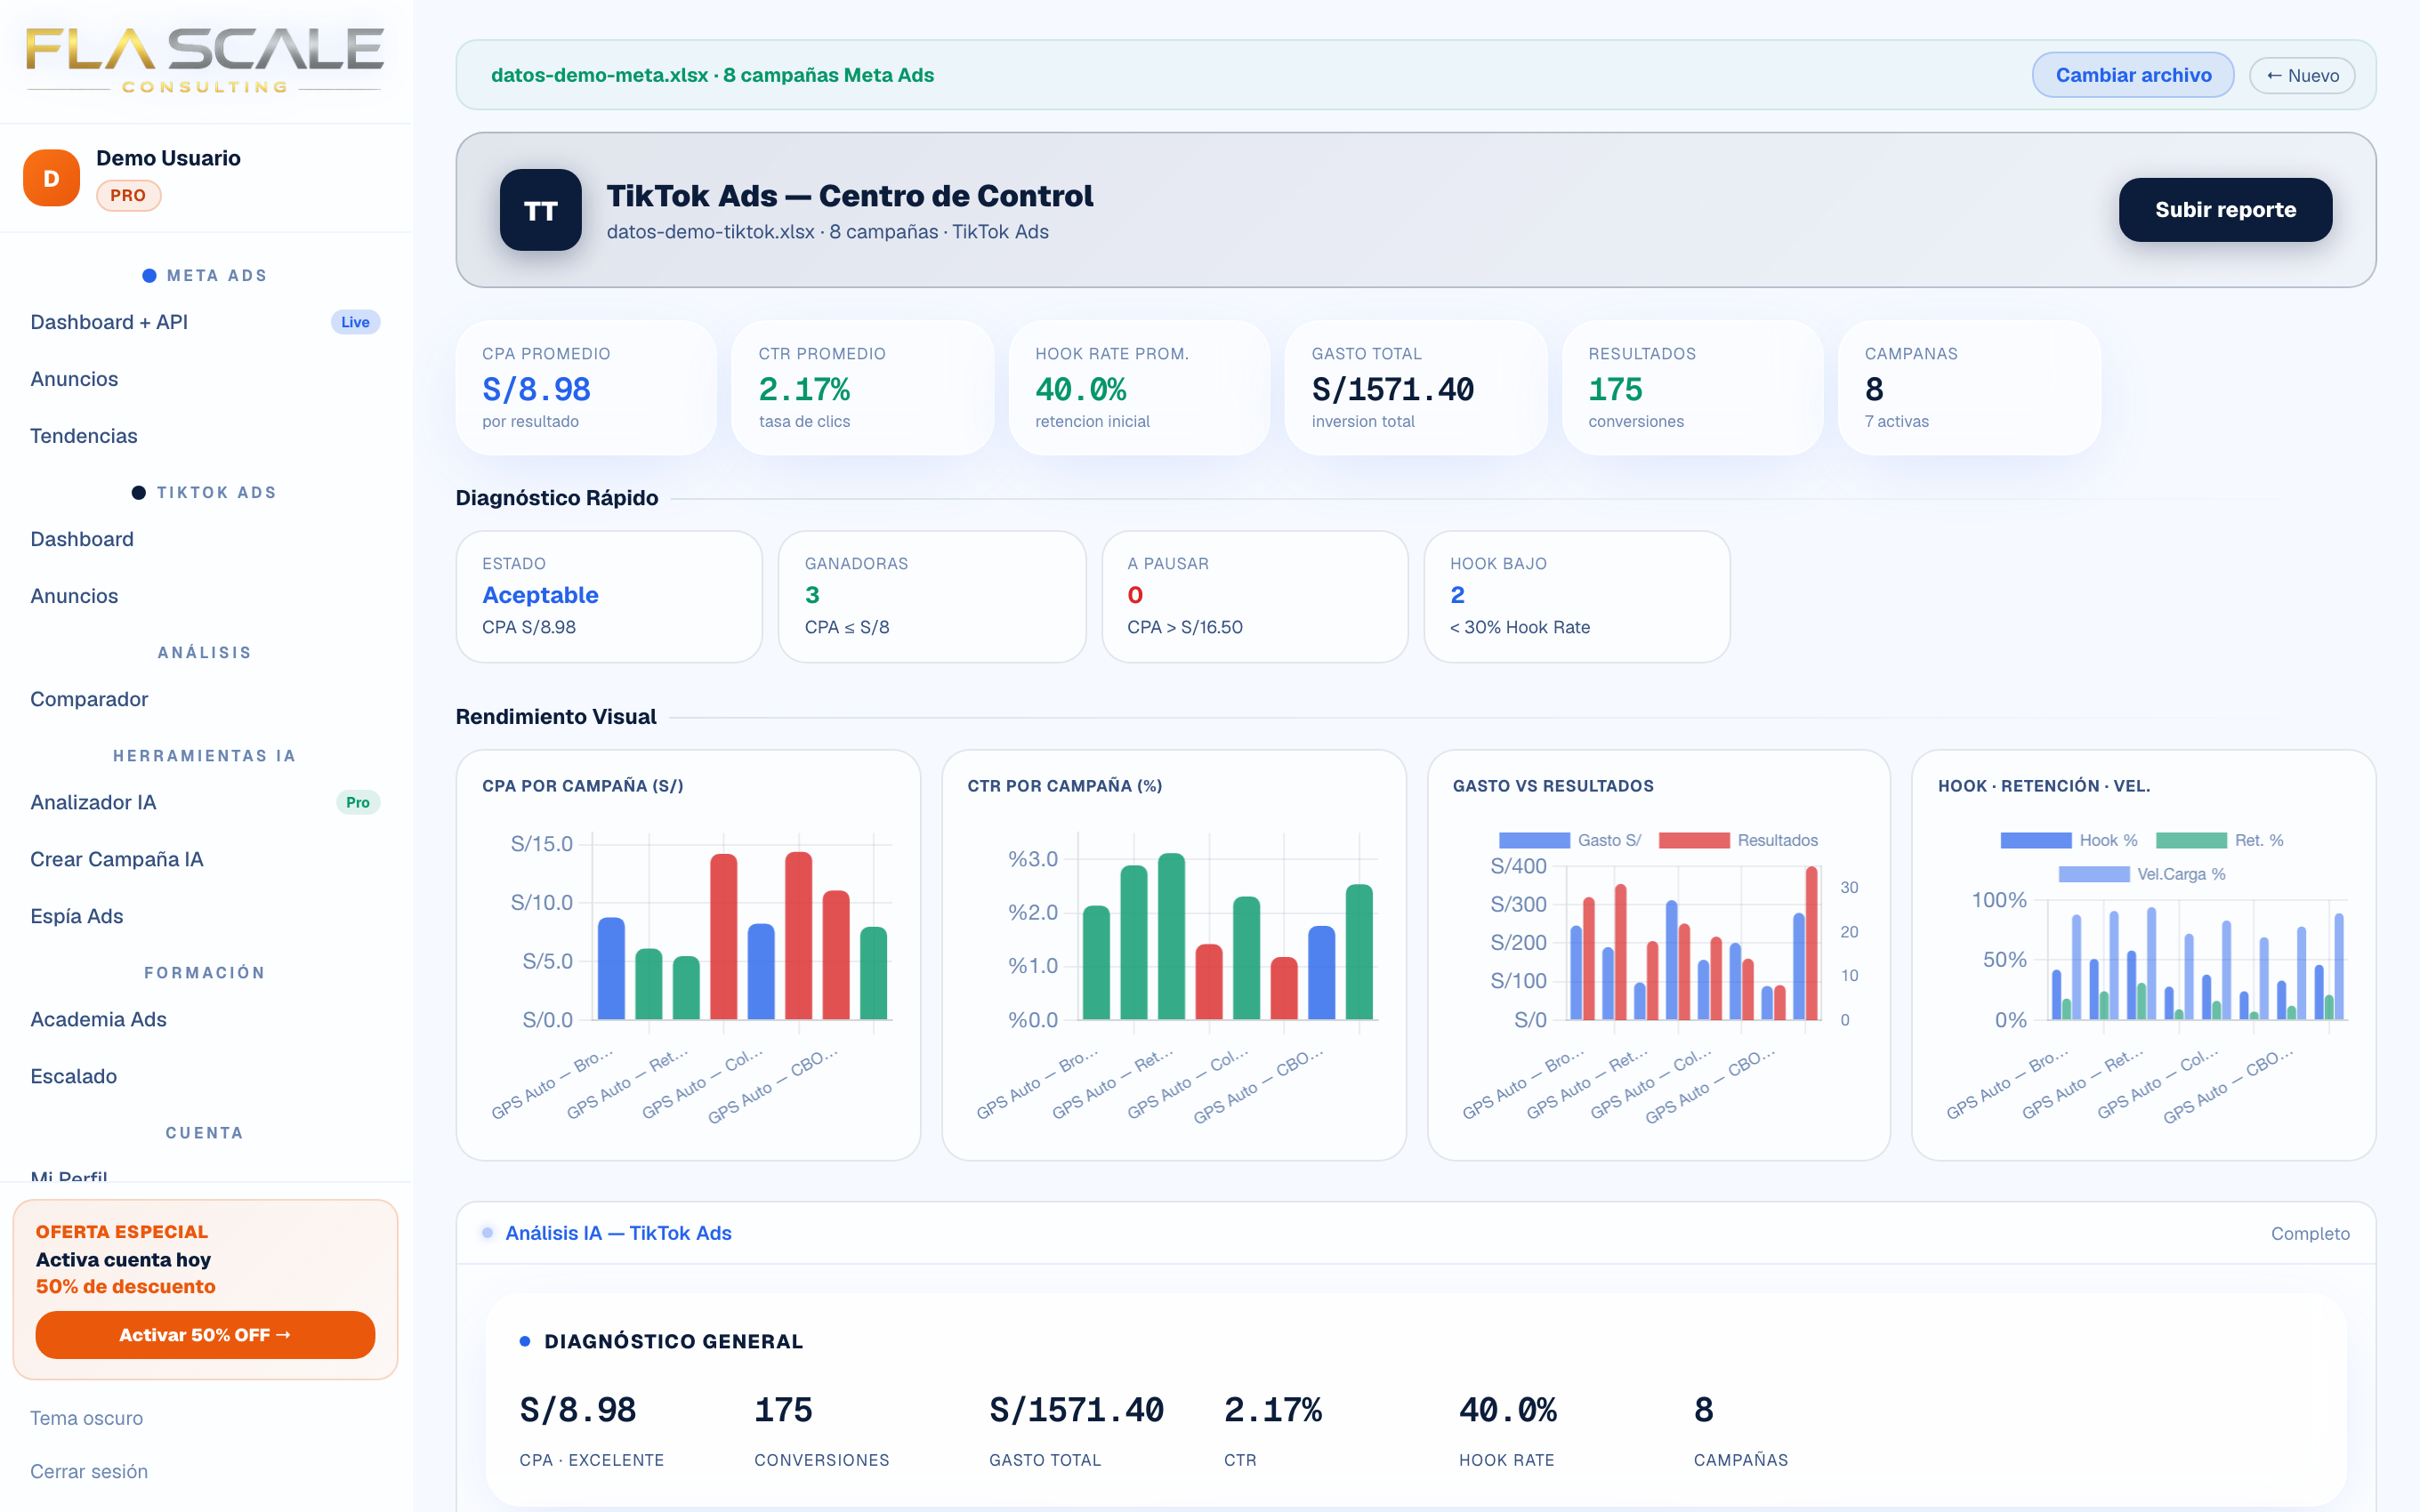Click the TikTok Ads — Centro de Control title

click(850, 196)
